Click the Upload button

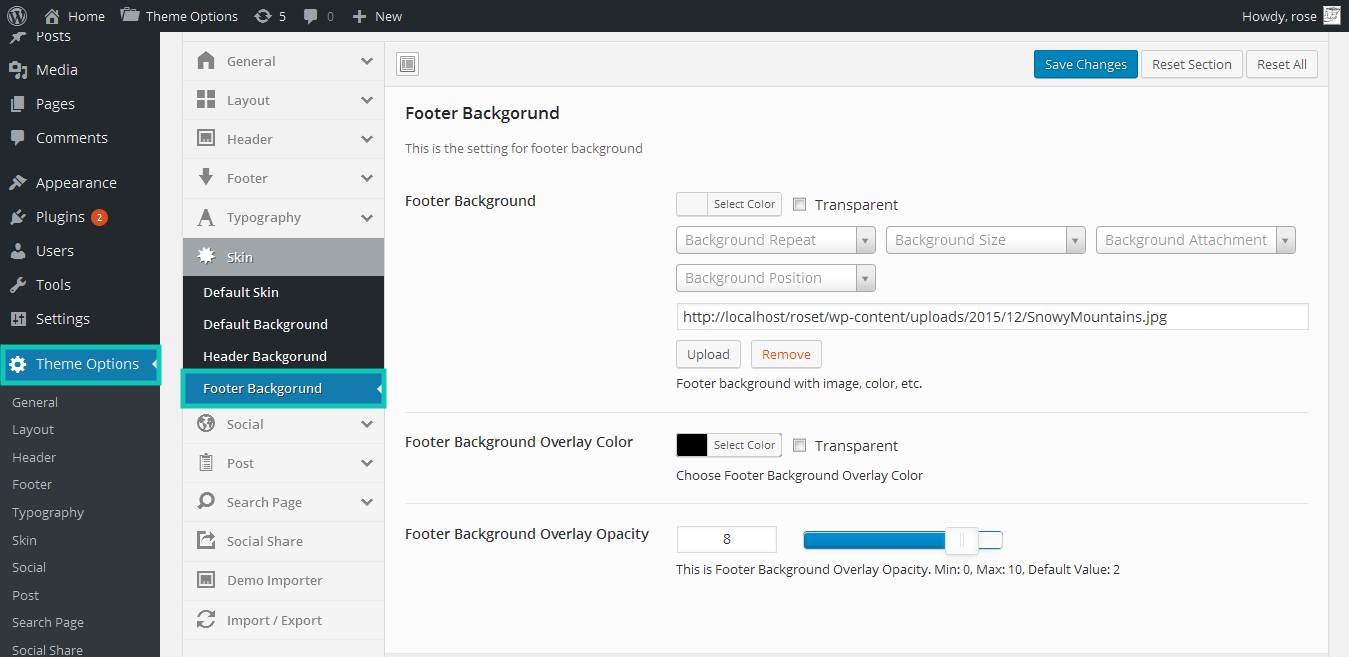[709, 354]
